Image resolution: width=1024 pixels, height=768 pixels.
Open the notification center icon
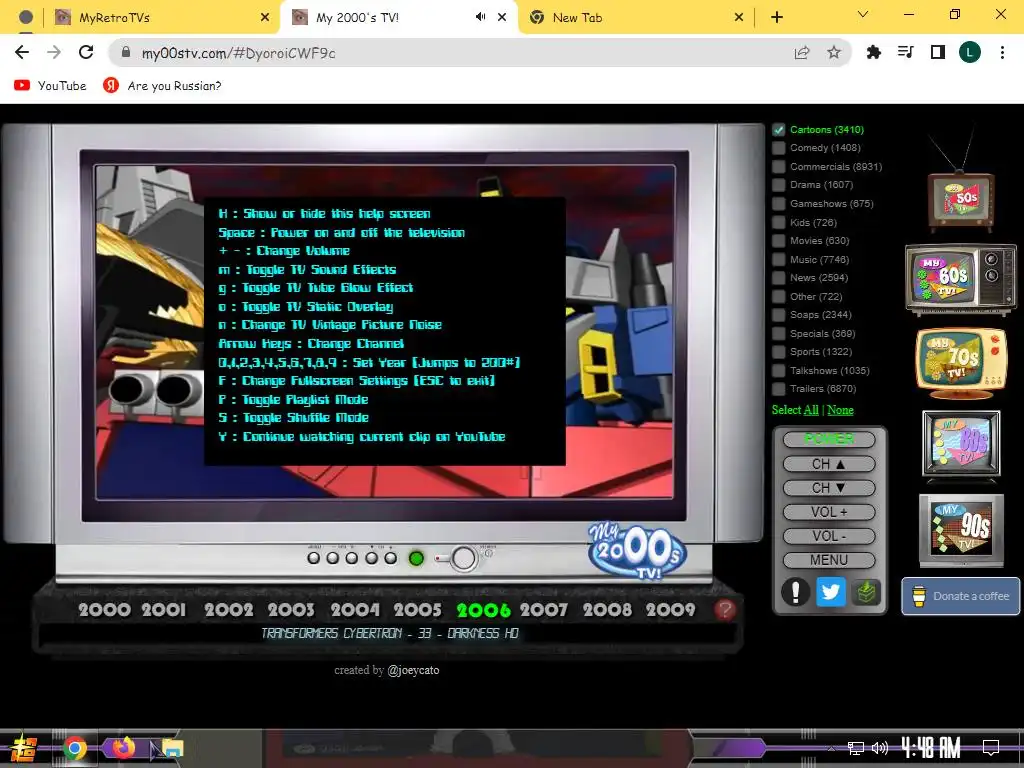pos(991,748)
